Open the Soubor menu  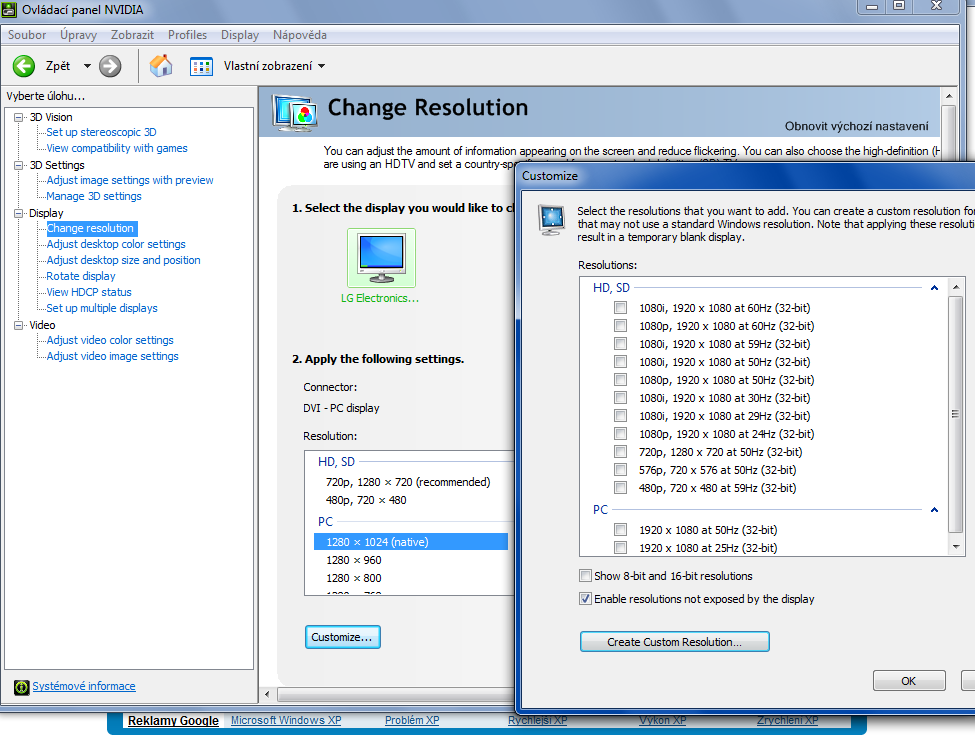coord(27,35)
